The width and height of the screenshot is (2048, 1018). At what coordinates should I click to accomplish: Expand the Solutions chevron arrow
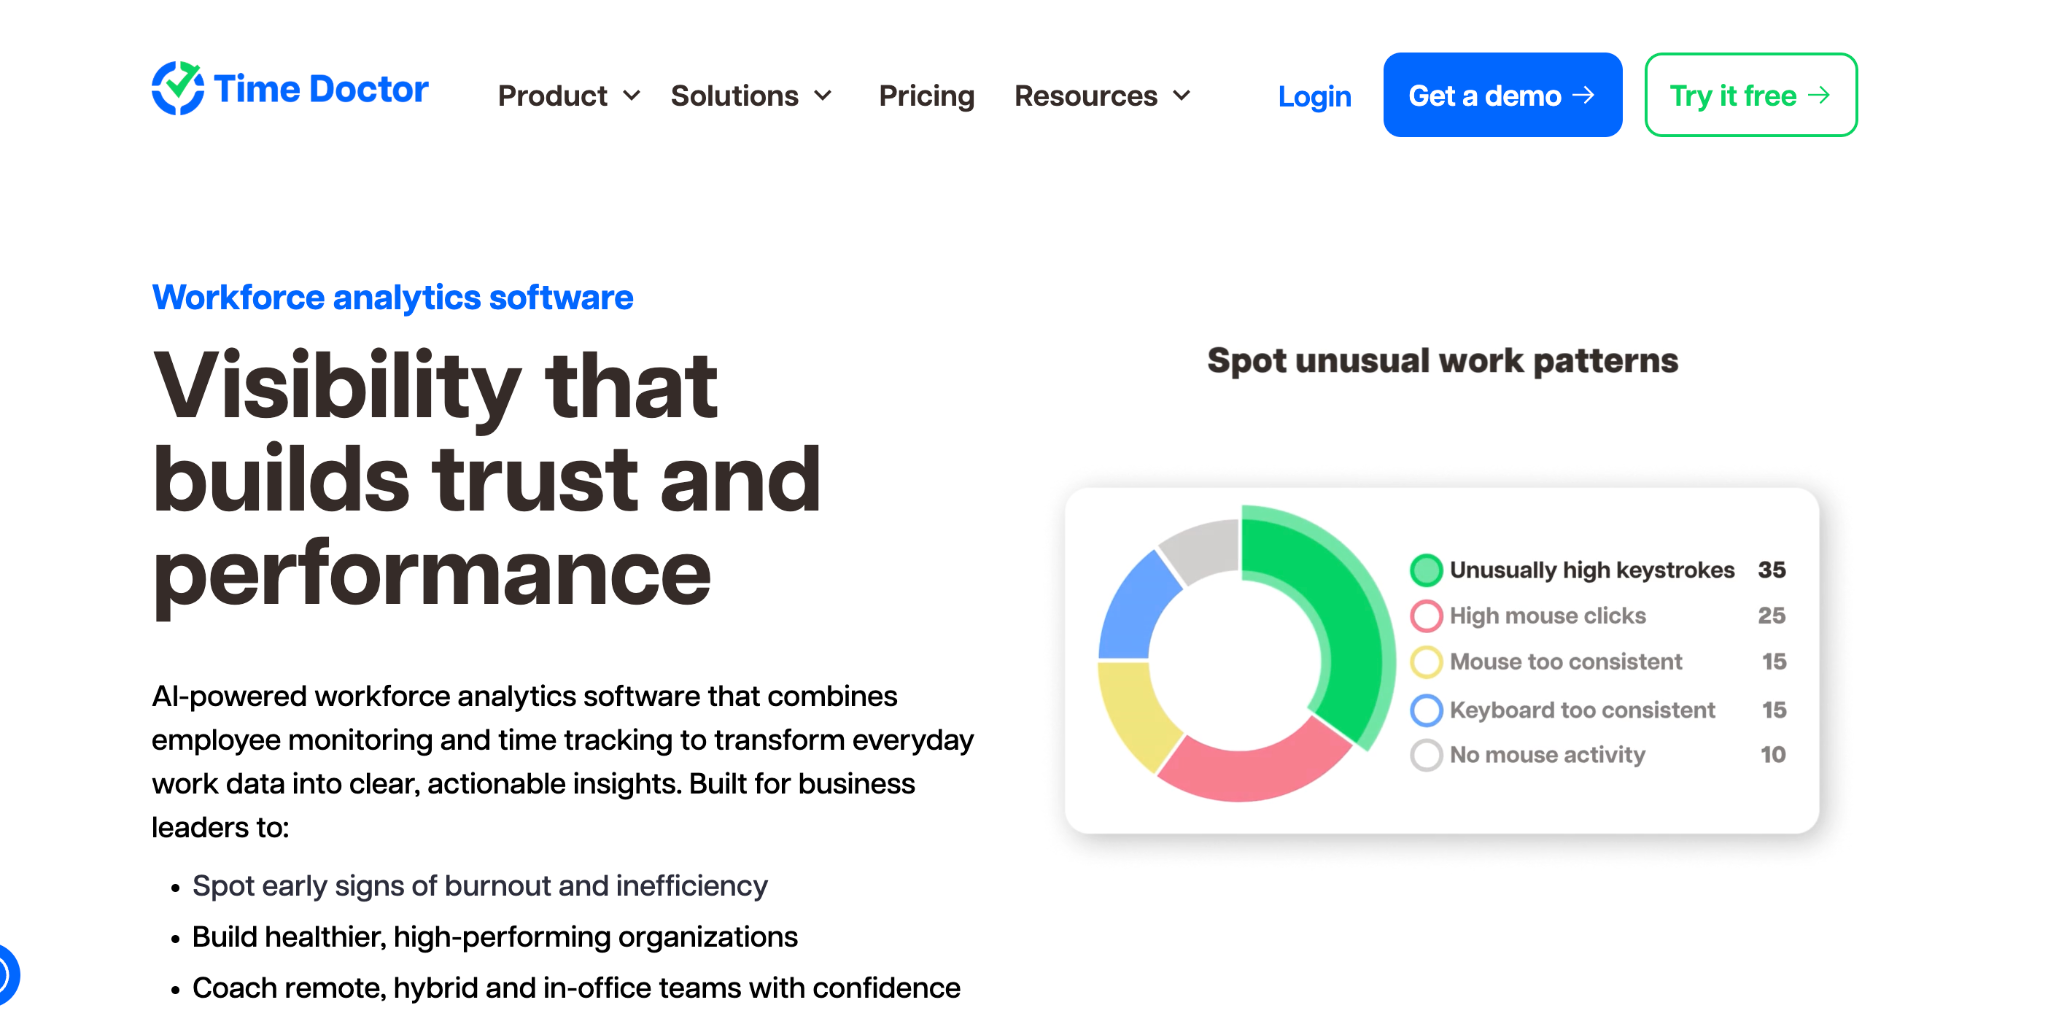pos(823,96)
